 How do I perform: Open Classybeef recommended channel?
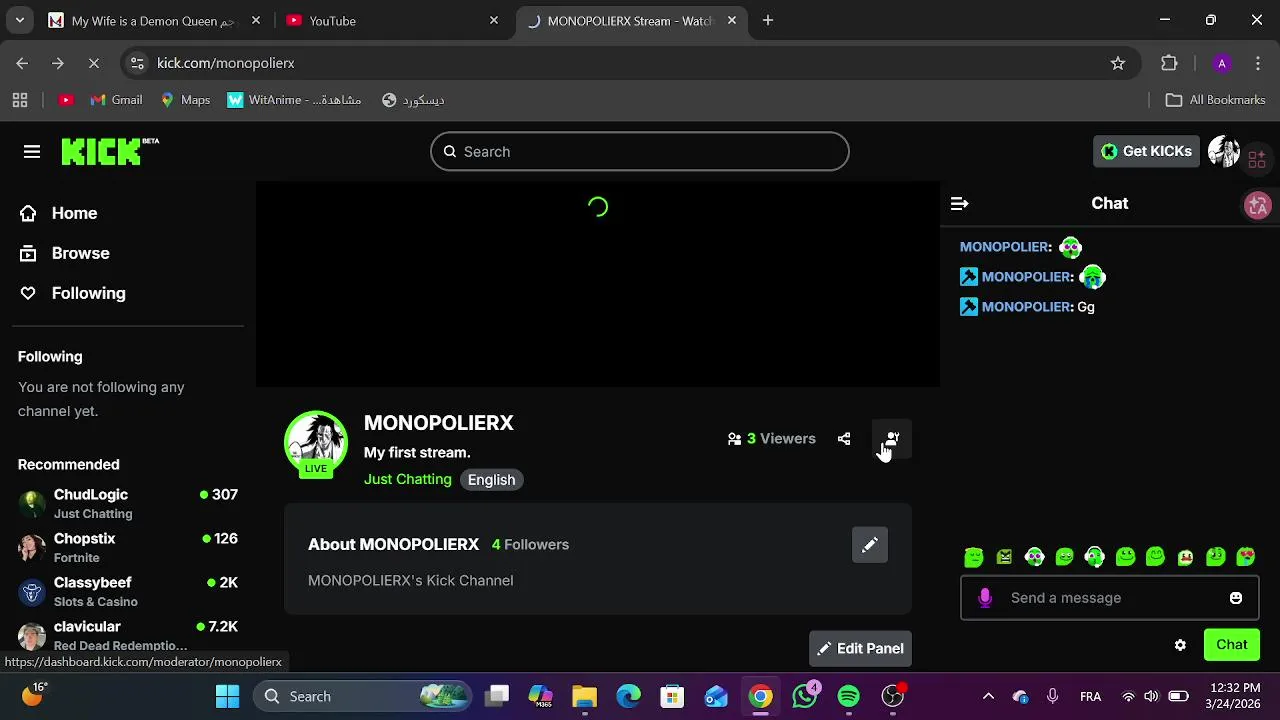point(128,591)
